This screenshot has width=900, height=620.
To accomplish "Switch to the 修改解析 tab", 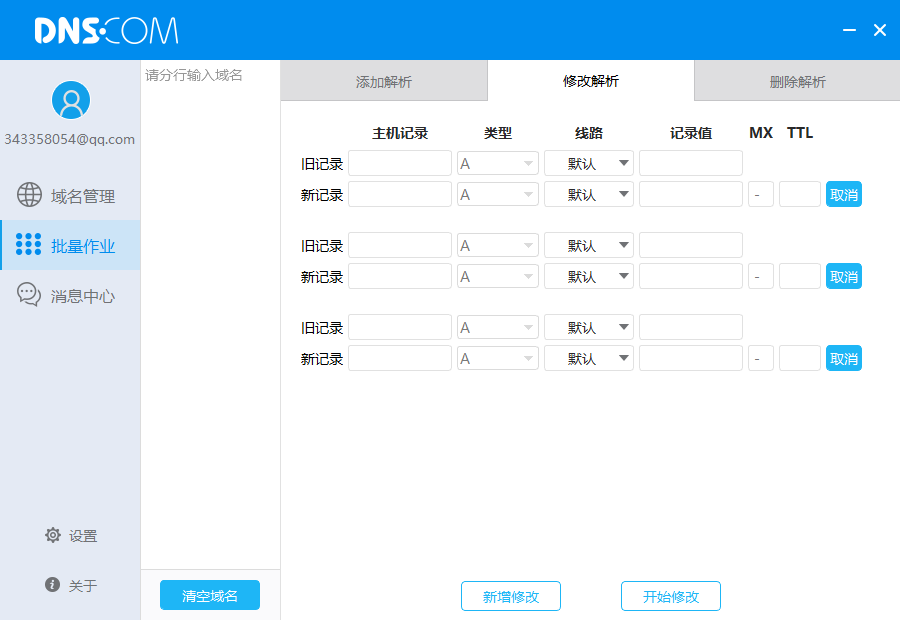I will (x=591, y=81).
